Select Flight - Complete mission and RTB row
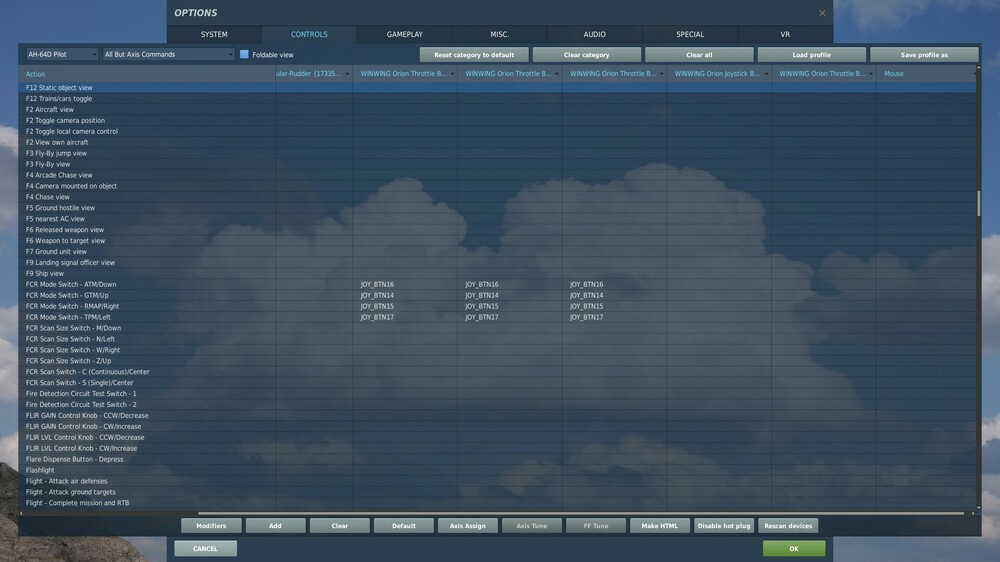1000x562 pixels. click(497, 503)
